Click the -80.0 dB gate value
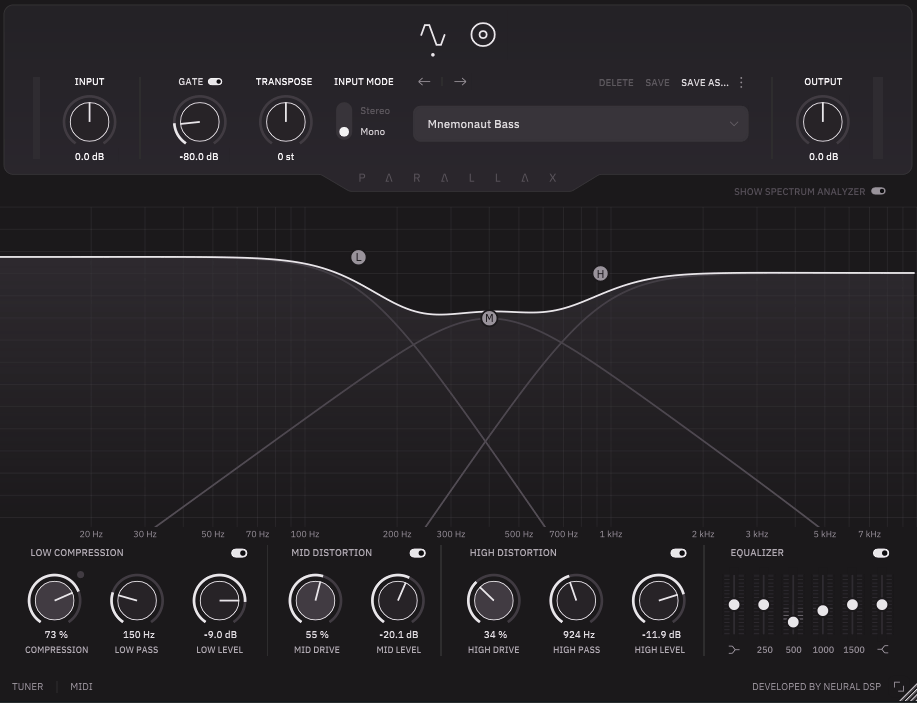Viewport: 917px width, 703px height. tap(199, 157)
